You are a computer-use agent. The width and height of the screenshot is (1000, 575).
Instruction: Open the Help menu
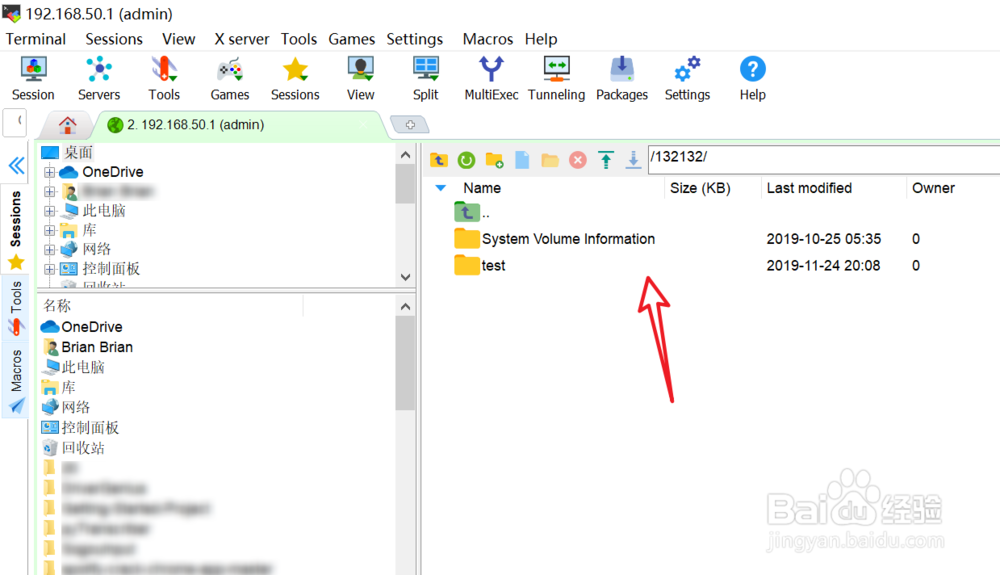click(541, 39)
